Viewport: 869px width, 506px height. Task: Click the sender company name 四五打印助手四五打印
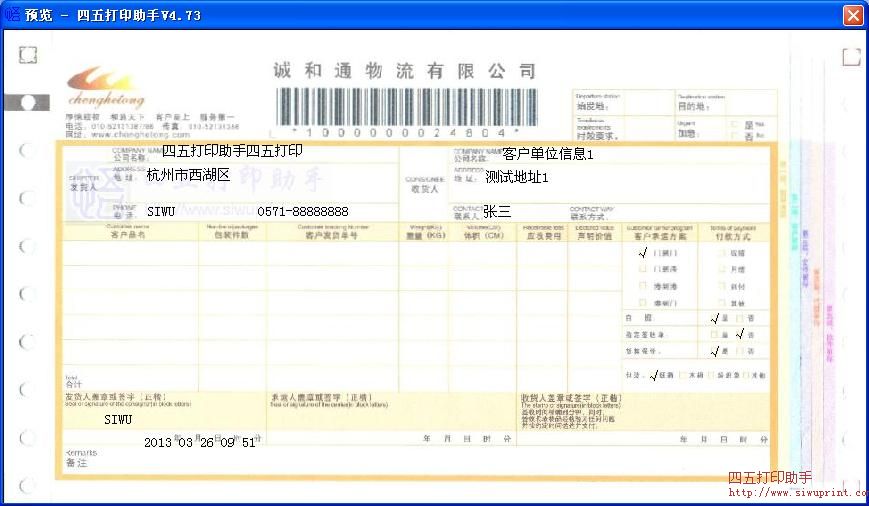pos(232,151)
